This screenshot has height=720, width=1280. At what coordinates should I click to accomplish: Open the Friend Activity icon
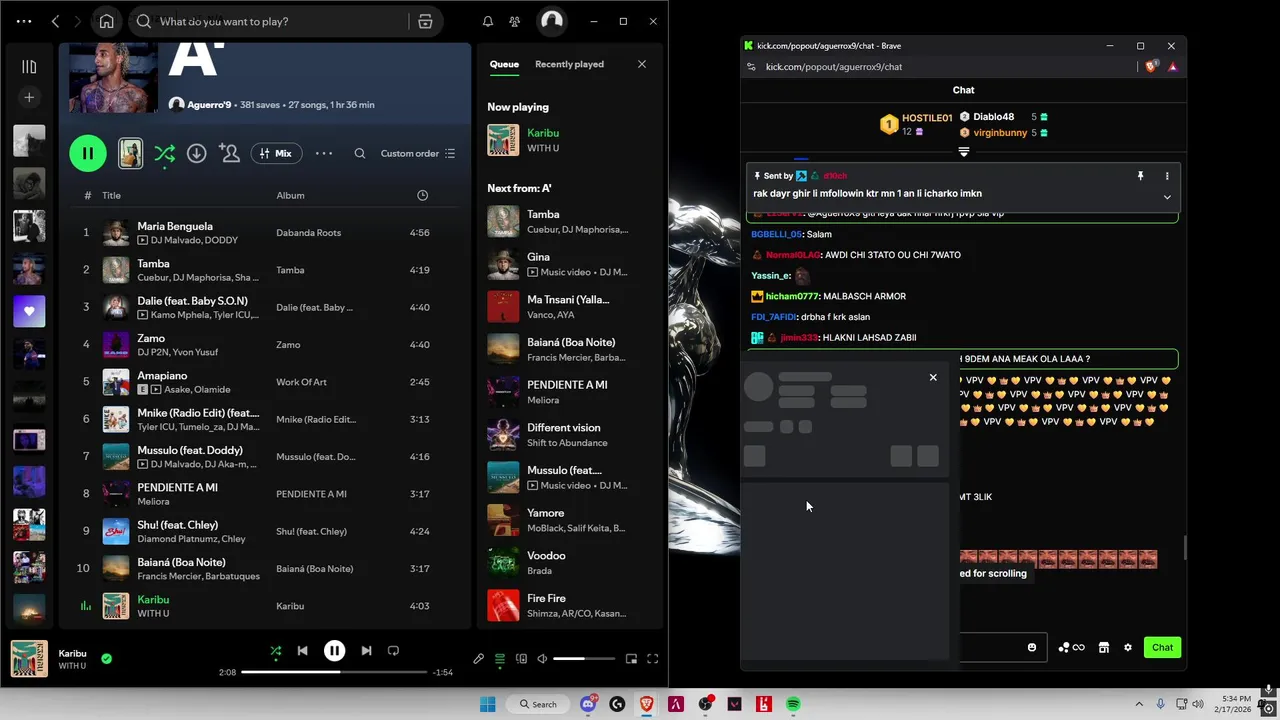click(514, 21)
